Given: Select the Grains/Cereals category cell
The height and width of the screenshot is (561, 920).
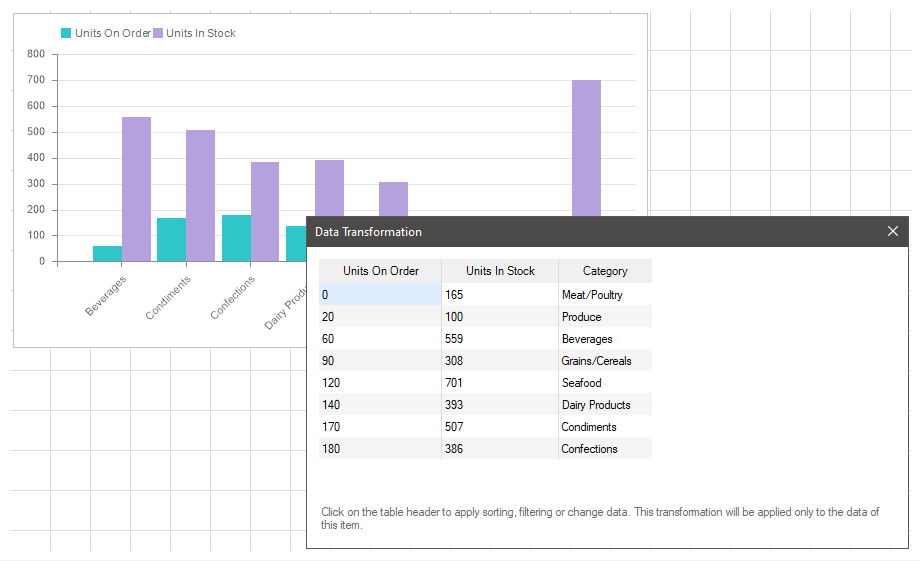Looking at the screenshot, I should click(596, 361).
